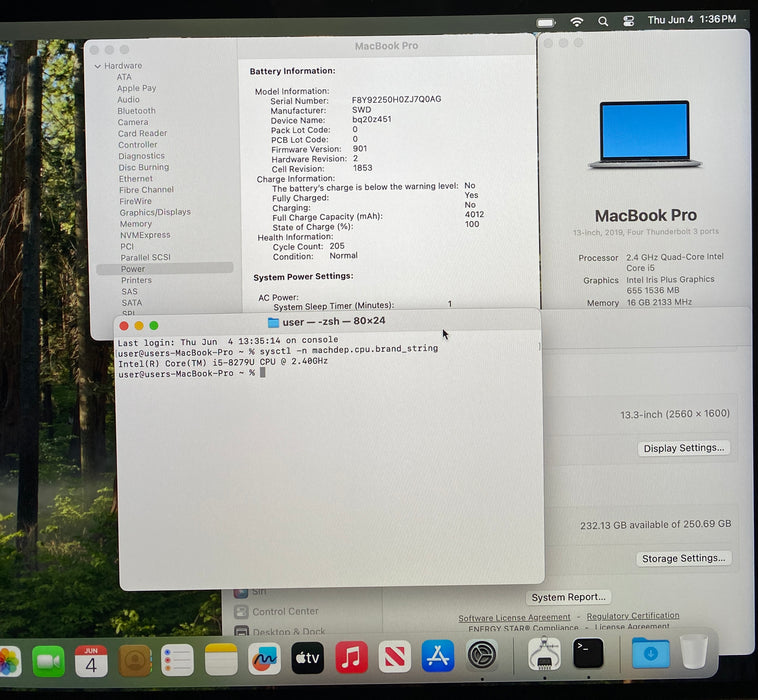758x700 pixels.
Task: Open Software License Agreement link
Action: pyautogui.click(x=514, y=617)
